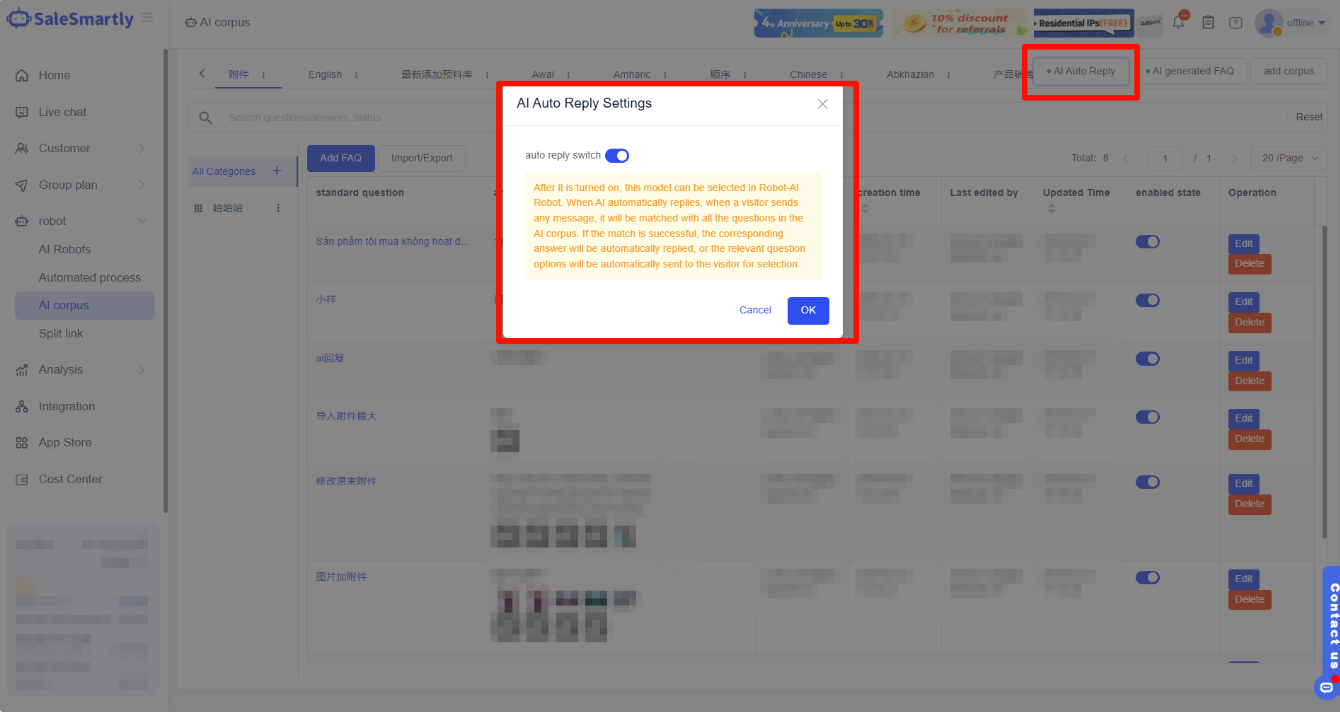Screen dimensions: 1340x712
Task: Toggle the auto reply switch
Action: [617, 155]
